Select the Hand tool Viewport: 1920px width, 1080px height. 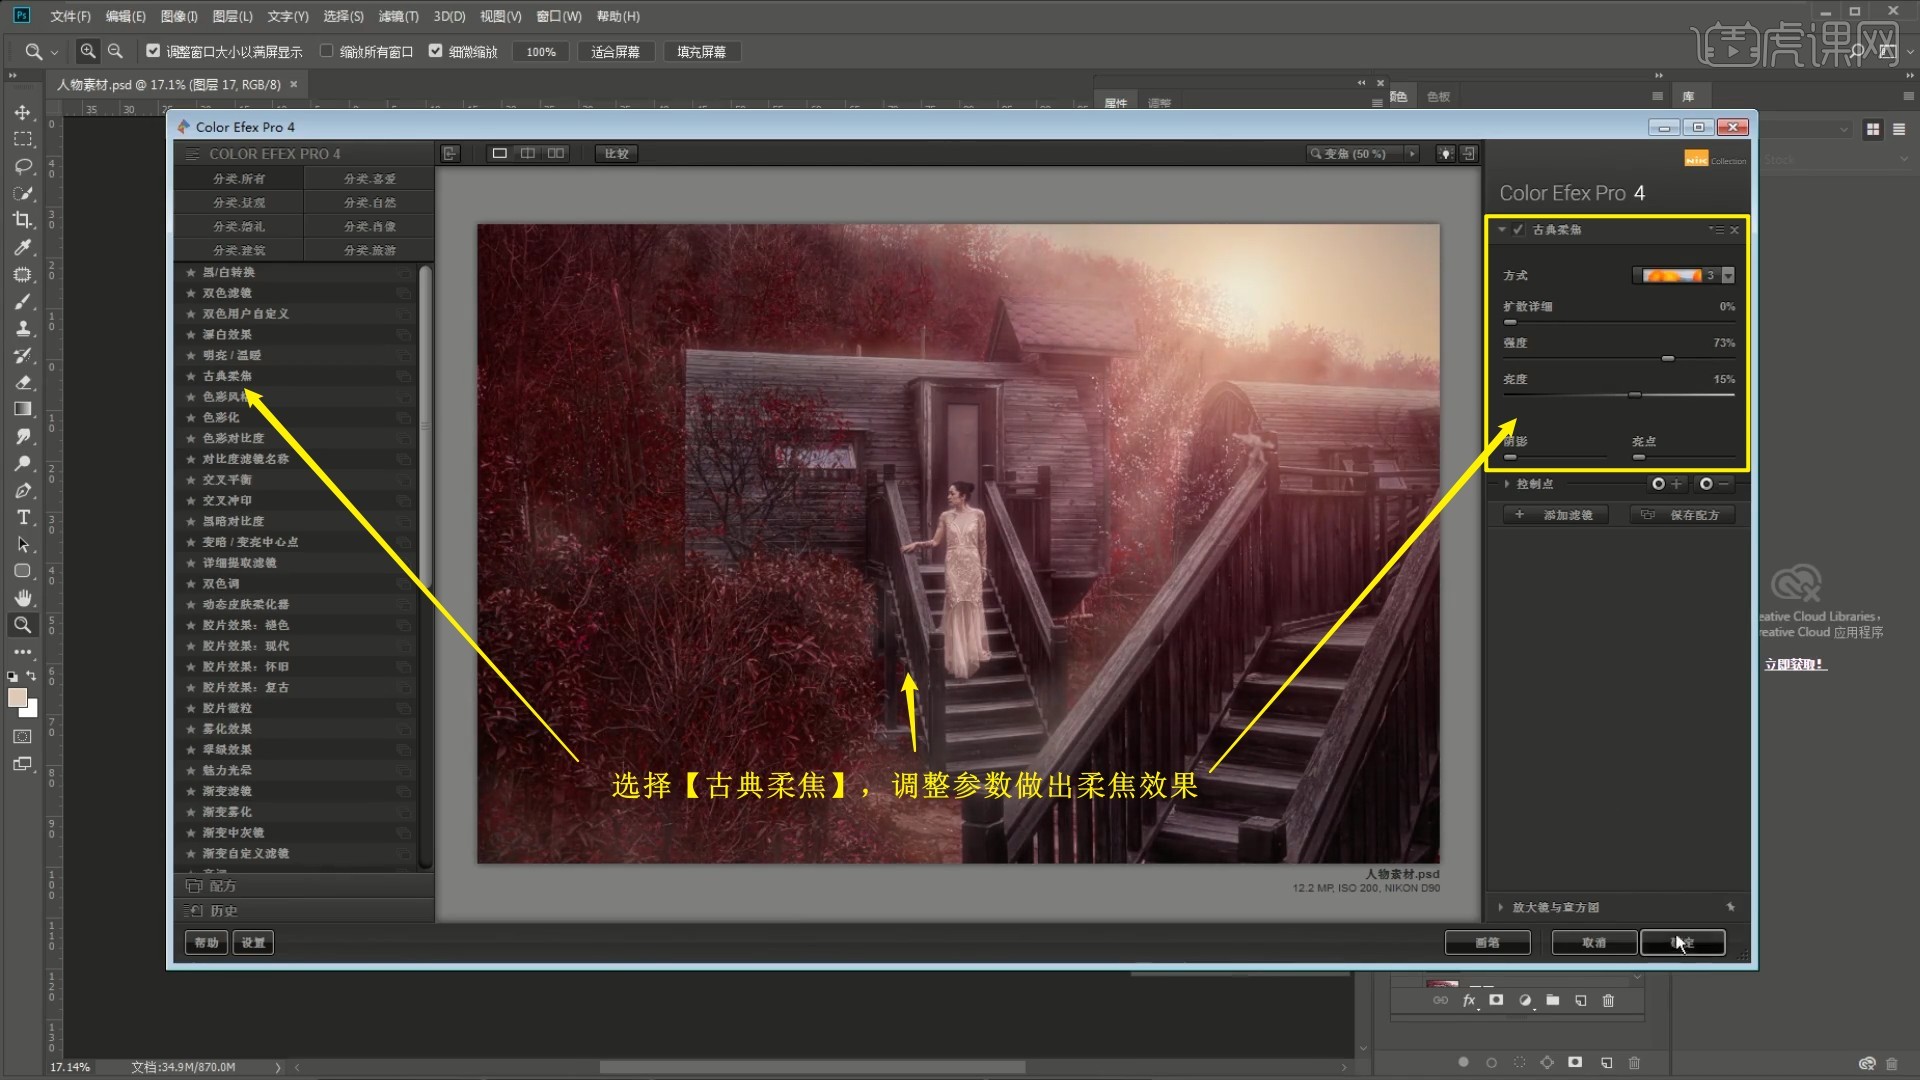pyautogui.click(x=22, y=598)
